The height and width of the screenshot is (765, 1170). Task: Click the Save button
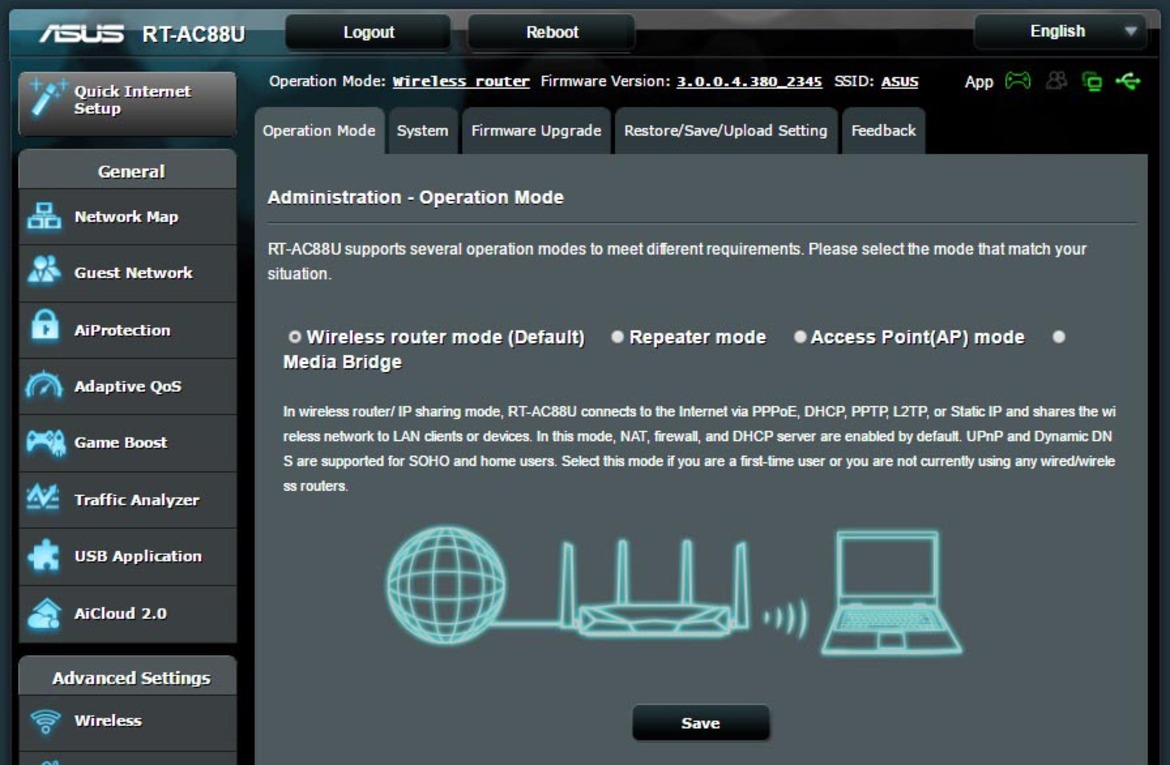click(x=701, y=723)
